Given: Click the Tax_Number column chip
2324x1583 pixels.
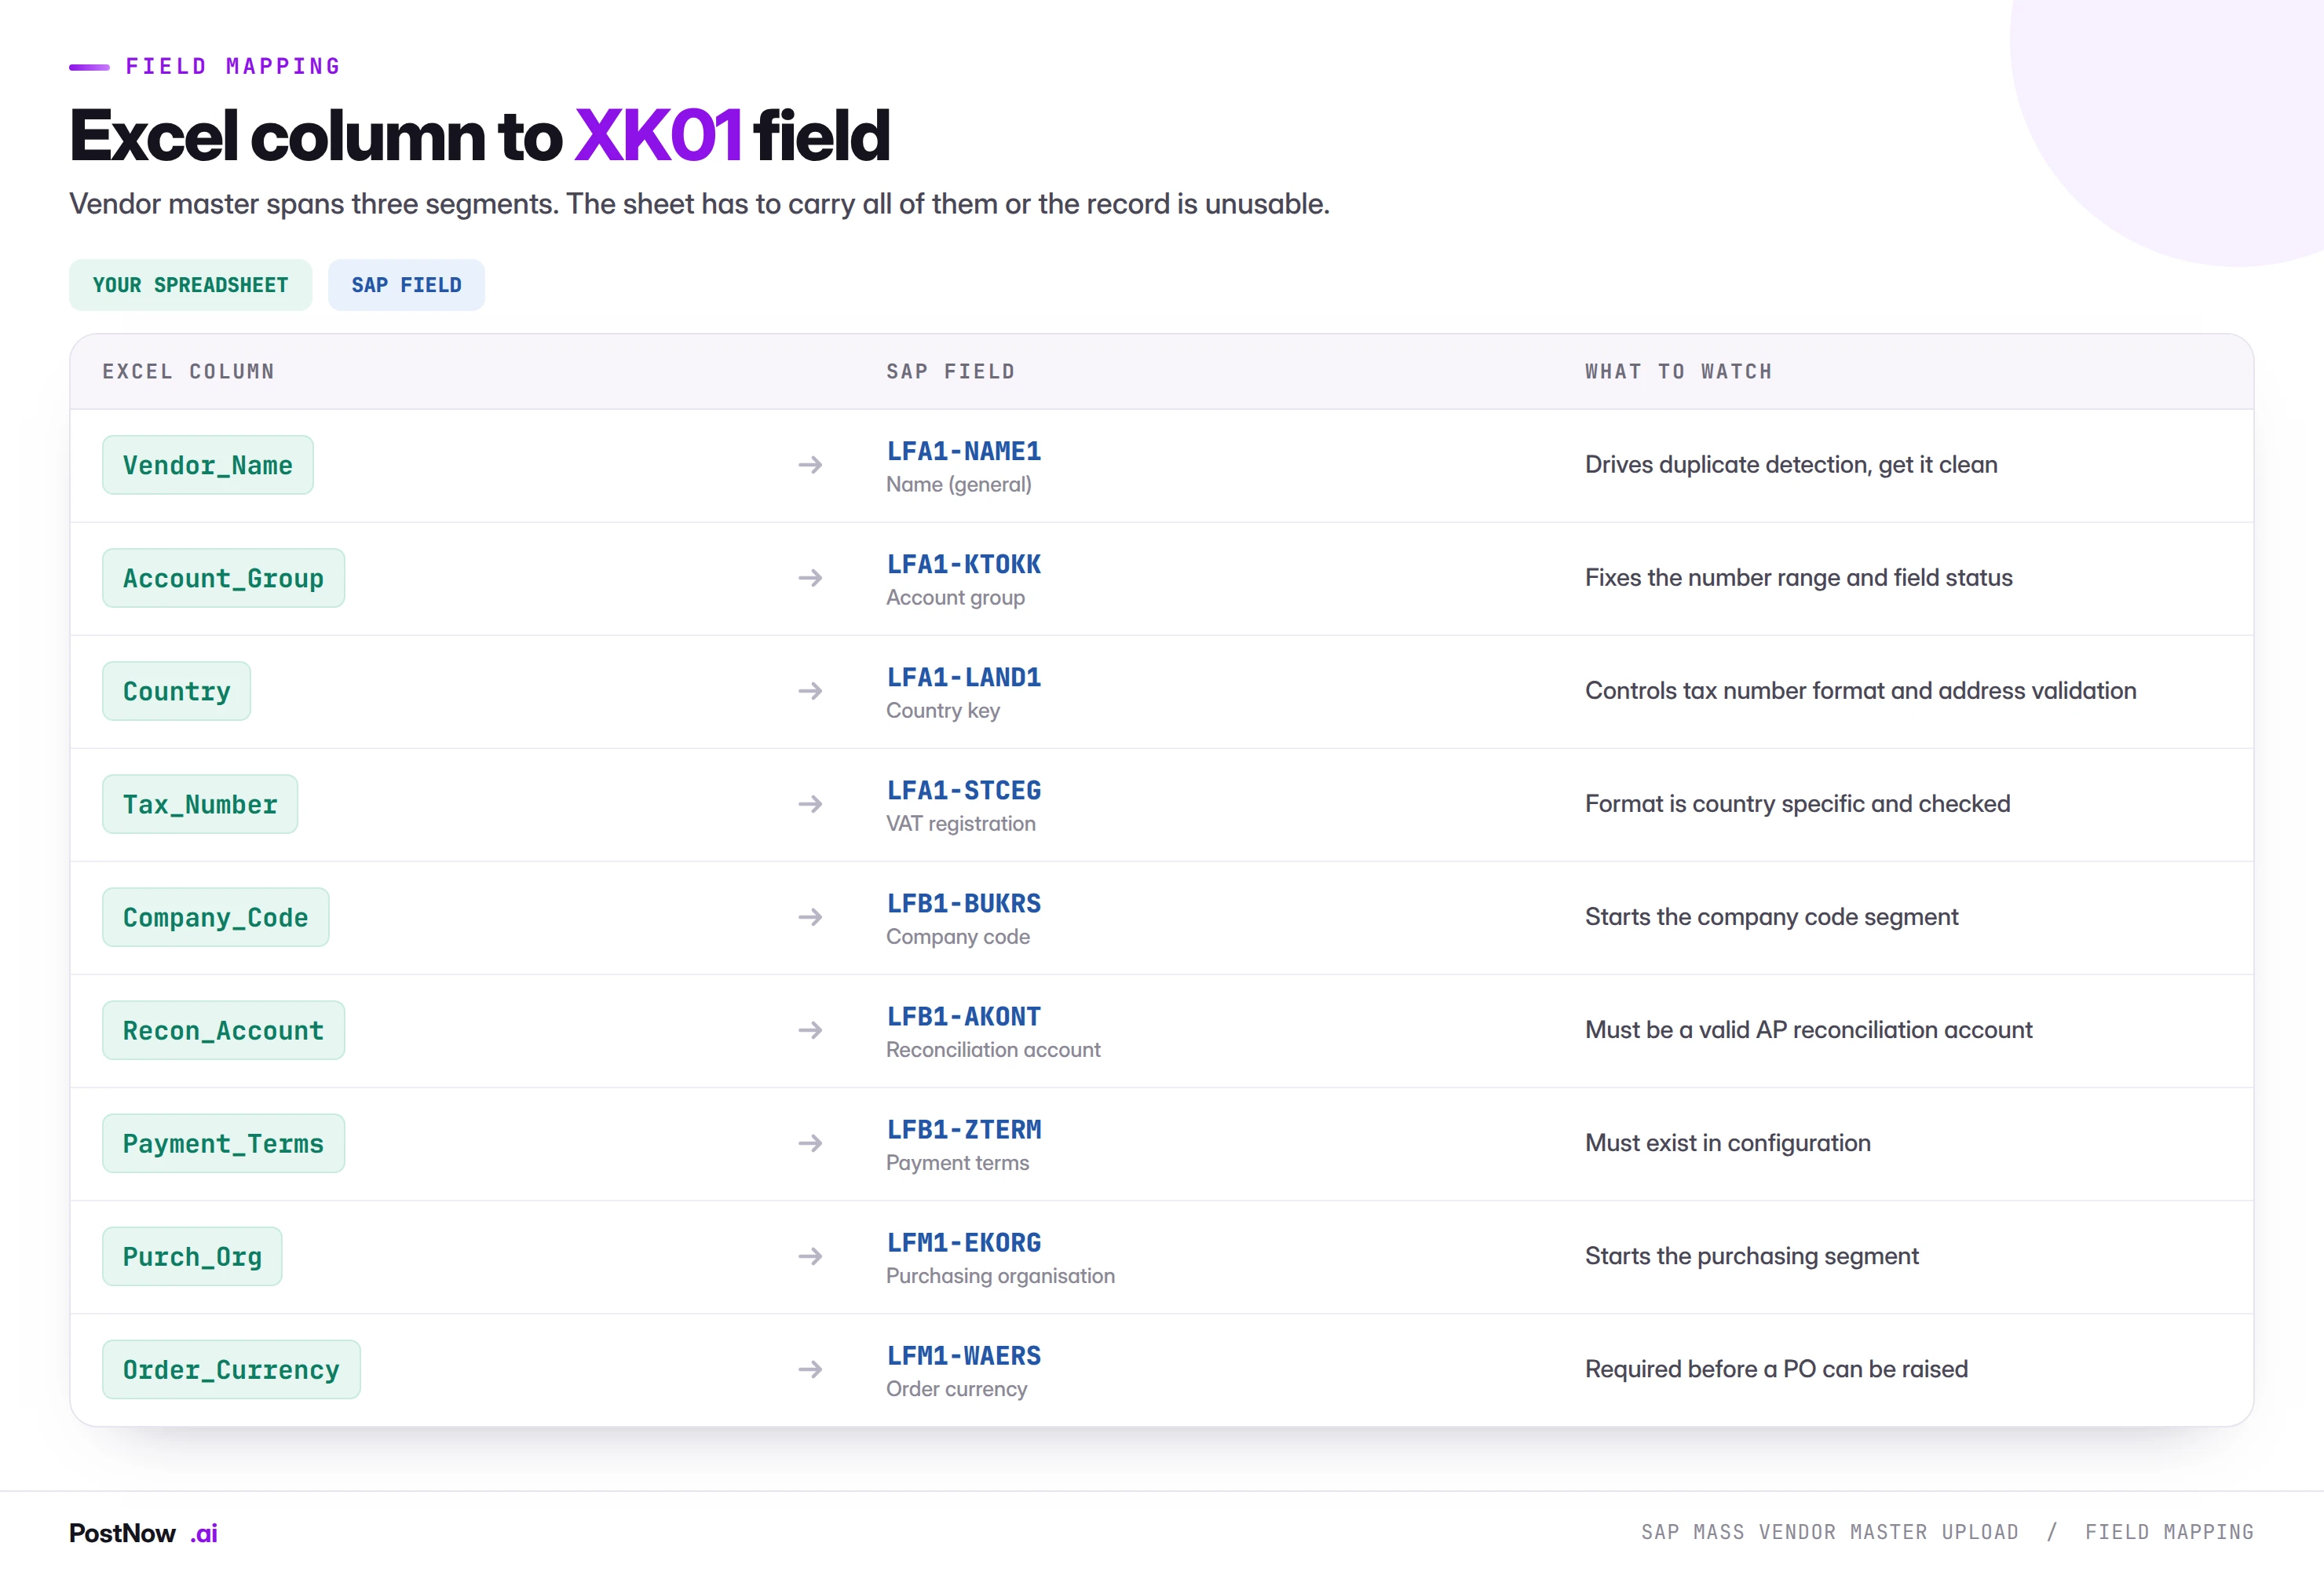Looking at the screenshot, I should pos(200,804).
